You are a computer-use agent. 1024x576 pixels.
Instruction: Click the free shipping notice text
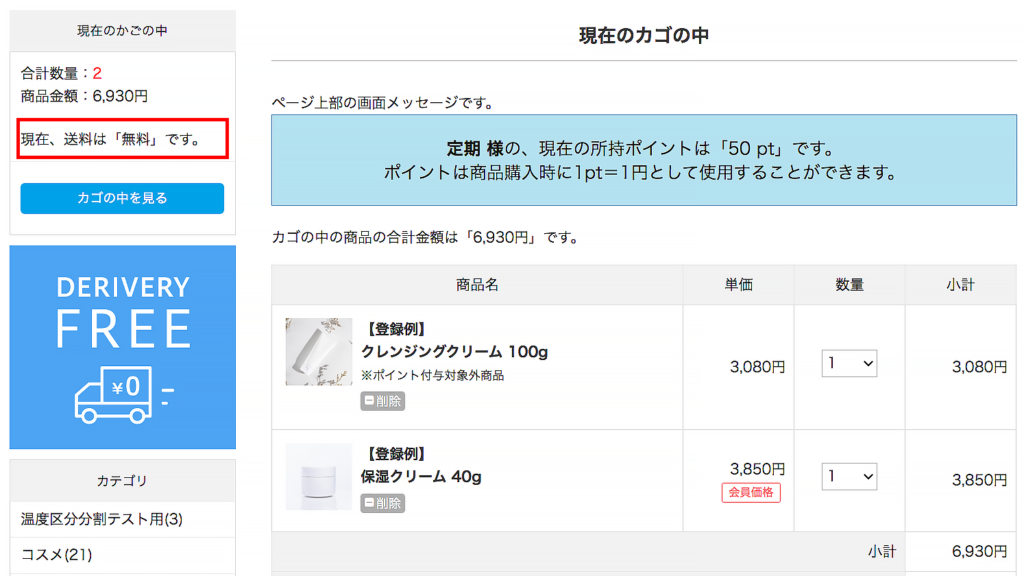click(110, 139)
